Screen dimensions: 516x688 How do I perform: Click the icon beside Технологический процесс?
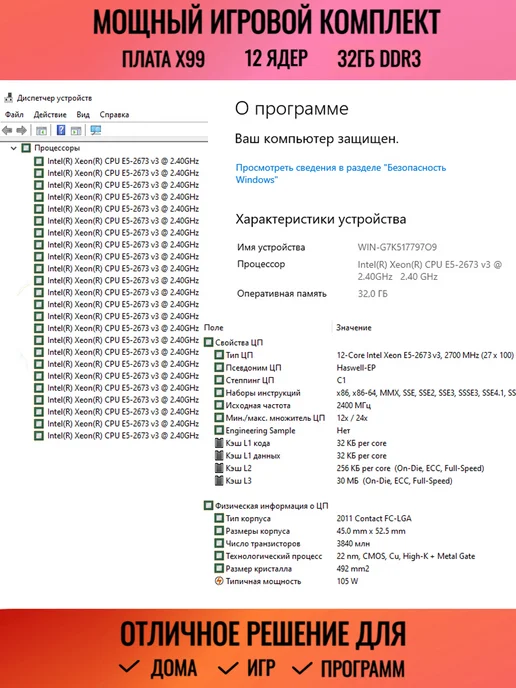coord(219,556)
